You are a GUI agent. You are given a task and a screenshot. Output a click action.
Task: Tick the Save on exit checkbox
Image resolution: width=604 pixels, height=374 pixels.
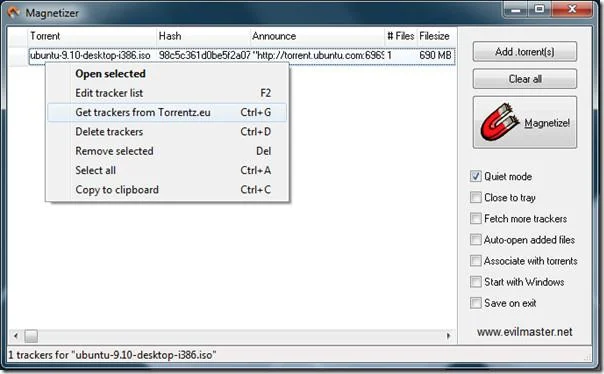click(x=476, y=303)
